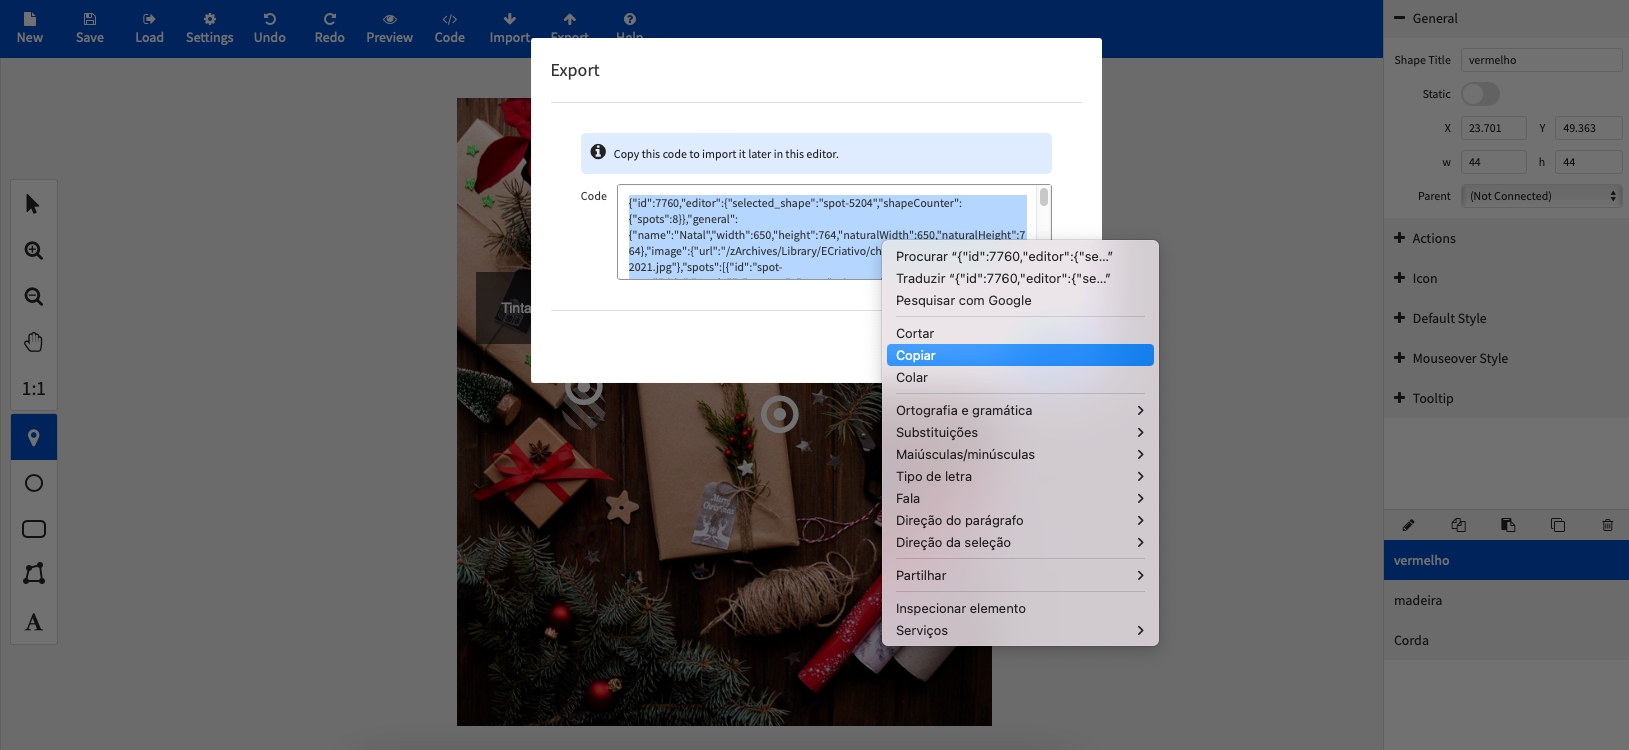1629x750 pixels.
Task: Click the info icon in the Export notice
Action: (598, 152)
